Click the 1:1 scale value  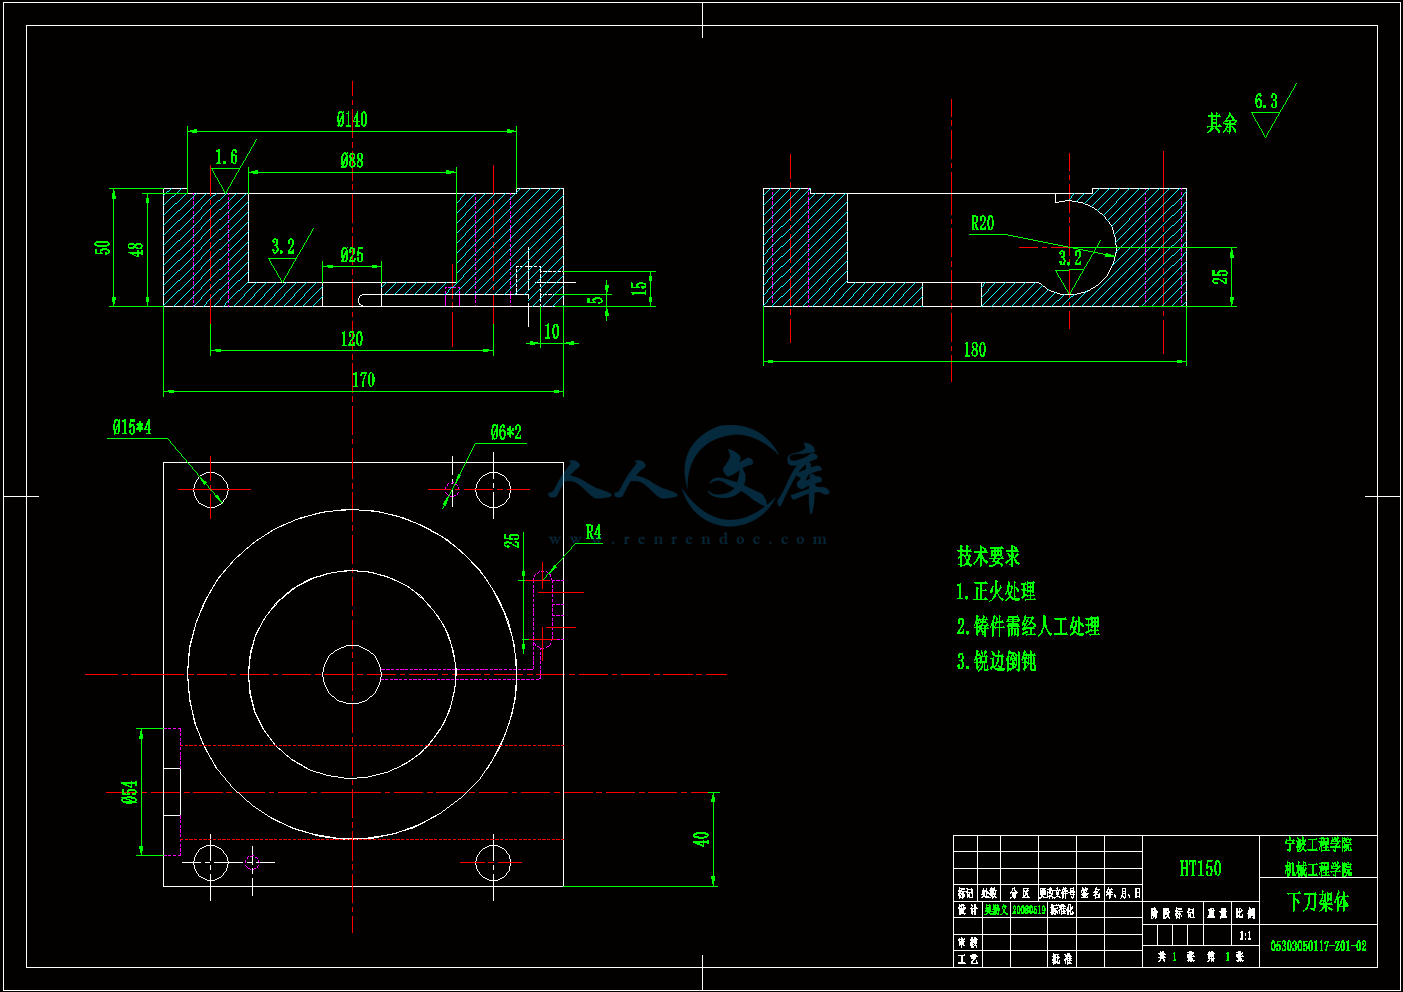click(1245, 936)
